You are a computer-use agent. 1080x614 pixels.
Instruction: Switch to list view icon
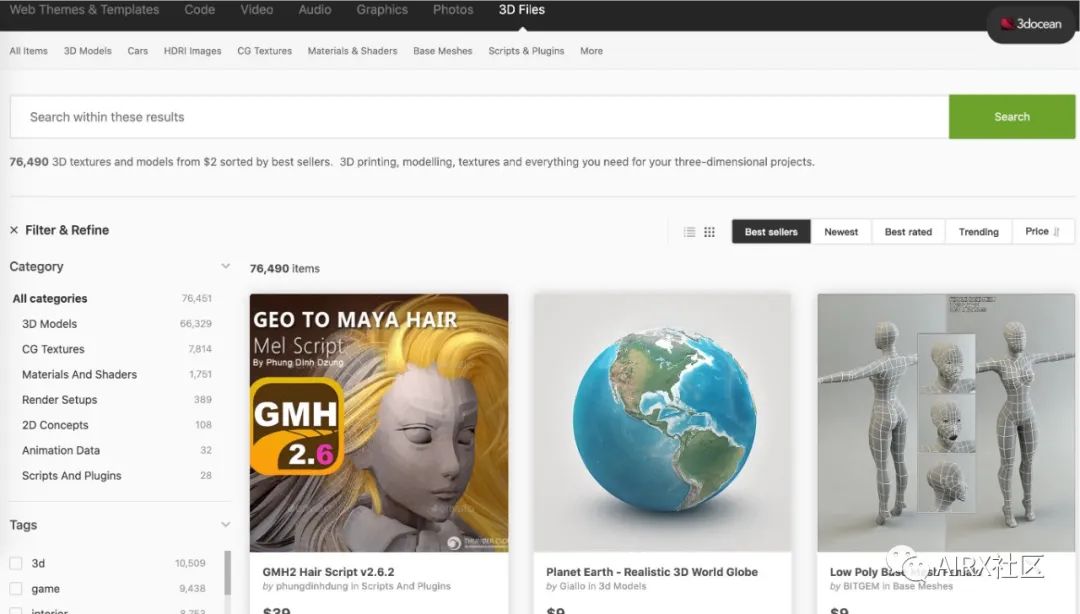coord(689,232)
